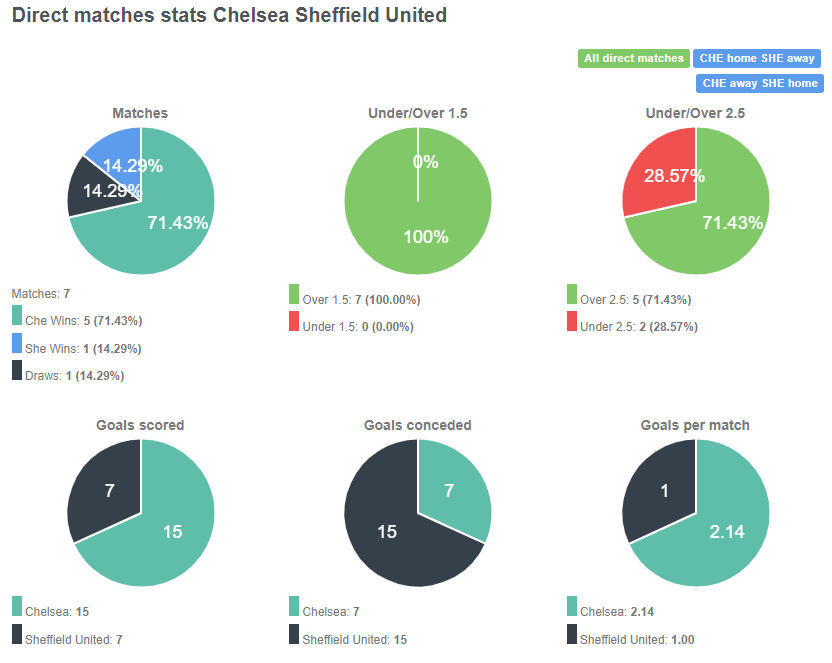Image resolution: width=832 pixels, height=663 pixels.
Task: Click the Matches chart title
Action: point(140,113)
